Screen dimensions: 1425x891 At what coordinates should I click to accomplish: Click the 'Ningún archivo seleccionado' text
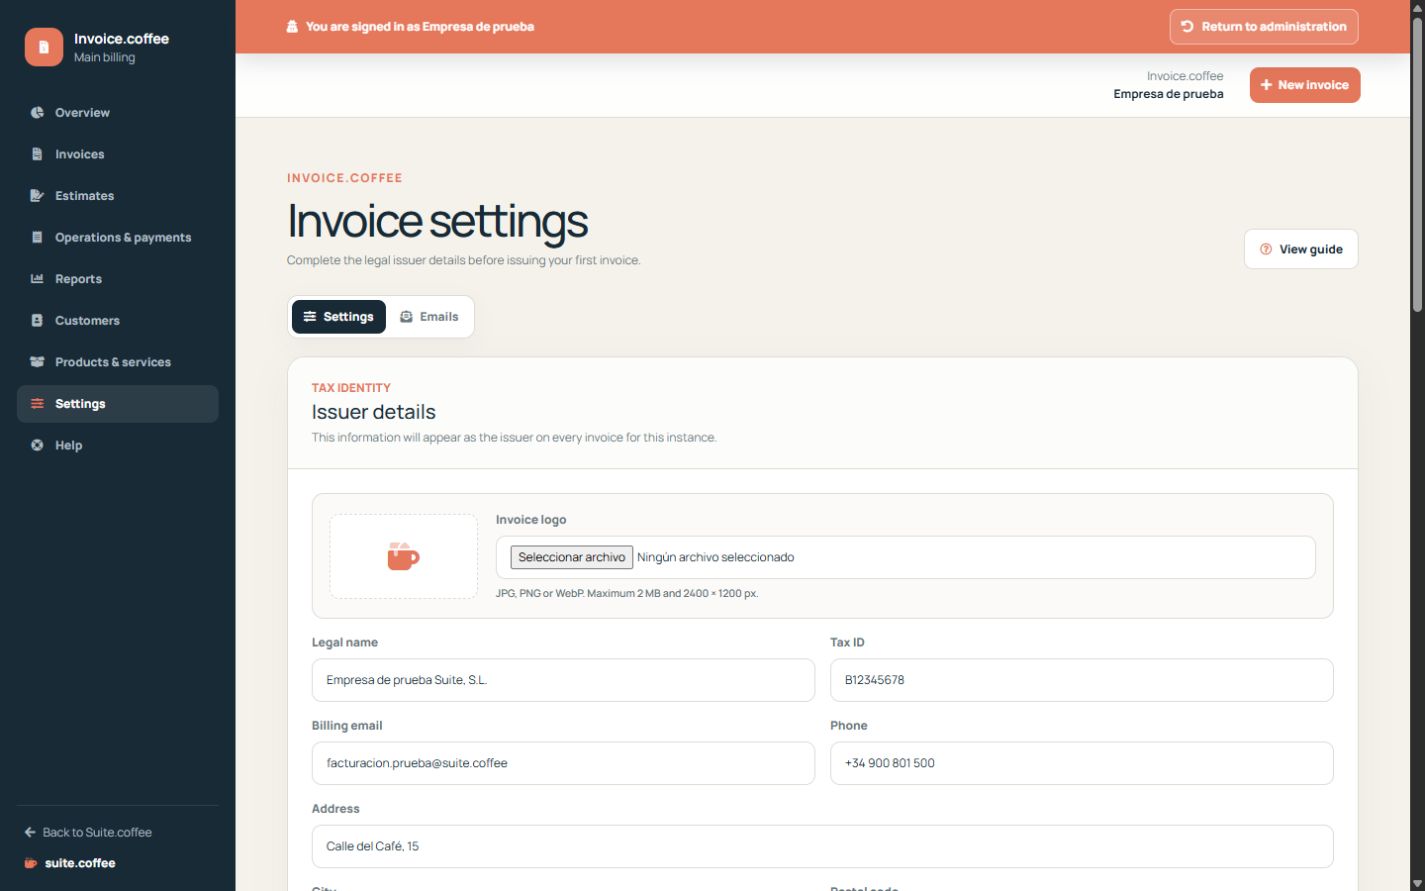pos(716,557)
